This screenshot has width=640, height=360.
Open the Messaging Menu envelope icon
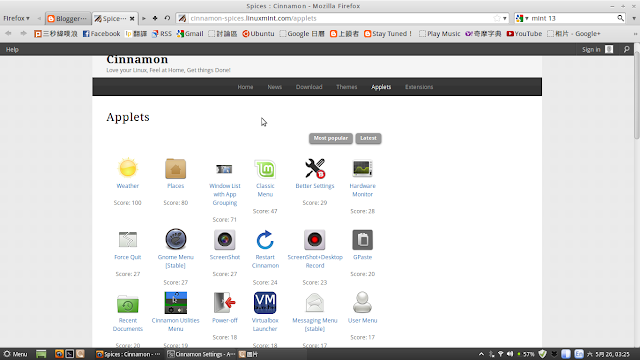[x=315, y=303]
